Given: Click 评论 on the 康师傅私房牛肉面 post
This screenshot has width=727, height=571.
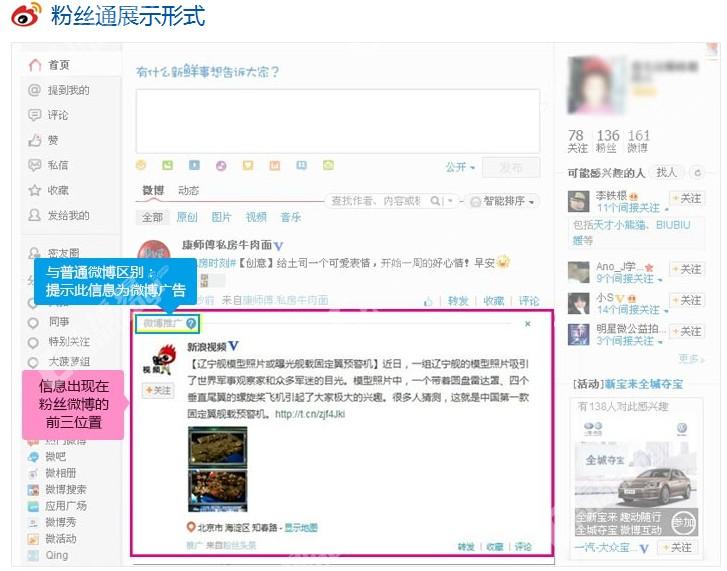Looking at the screenshot, I should click(x=529, y=301).
